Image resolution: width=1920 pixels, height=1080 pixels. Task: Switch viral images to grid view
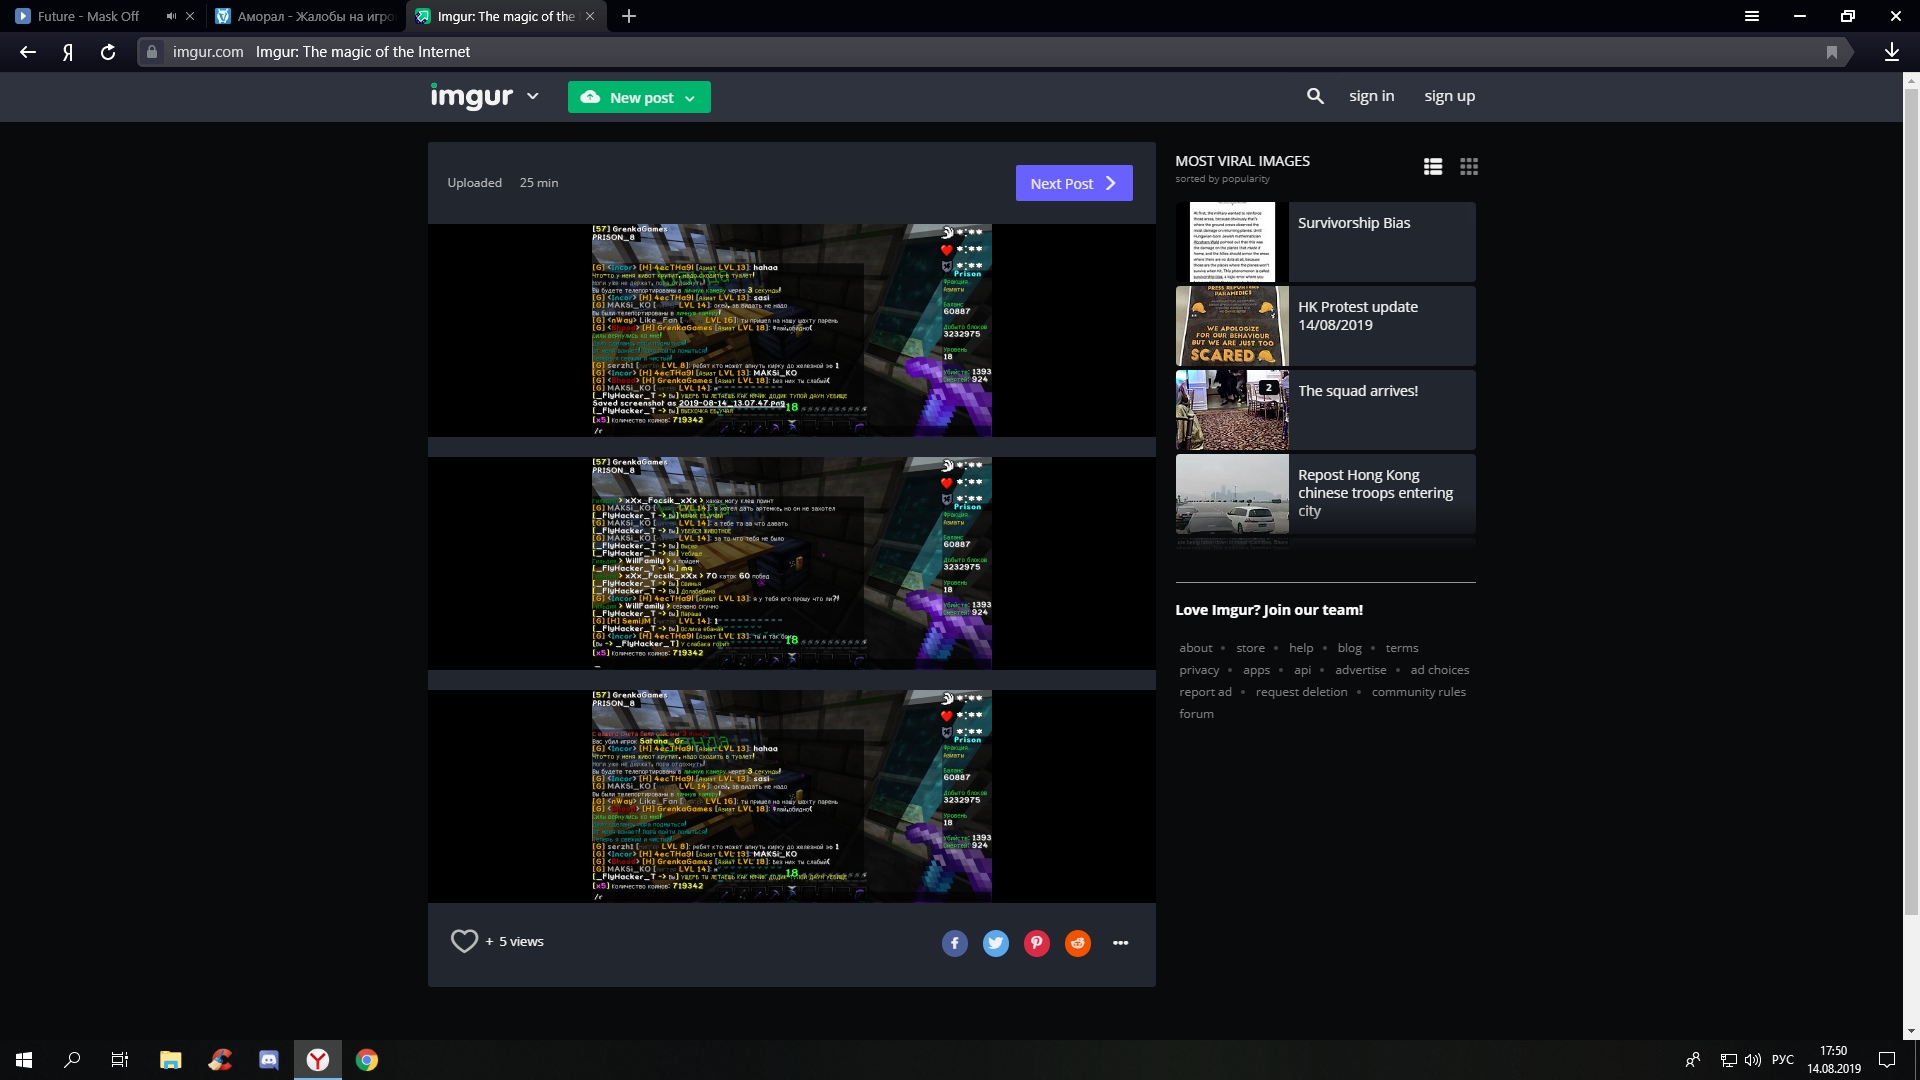click(x=1468, y=167)
